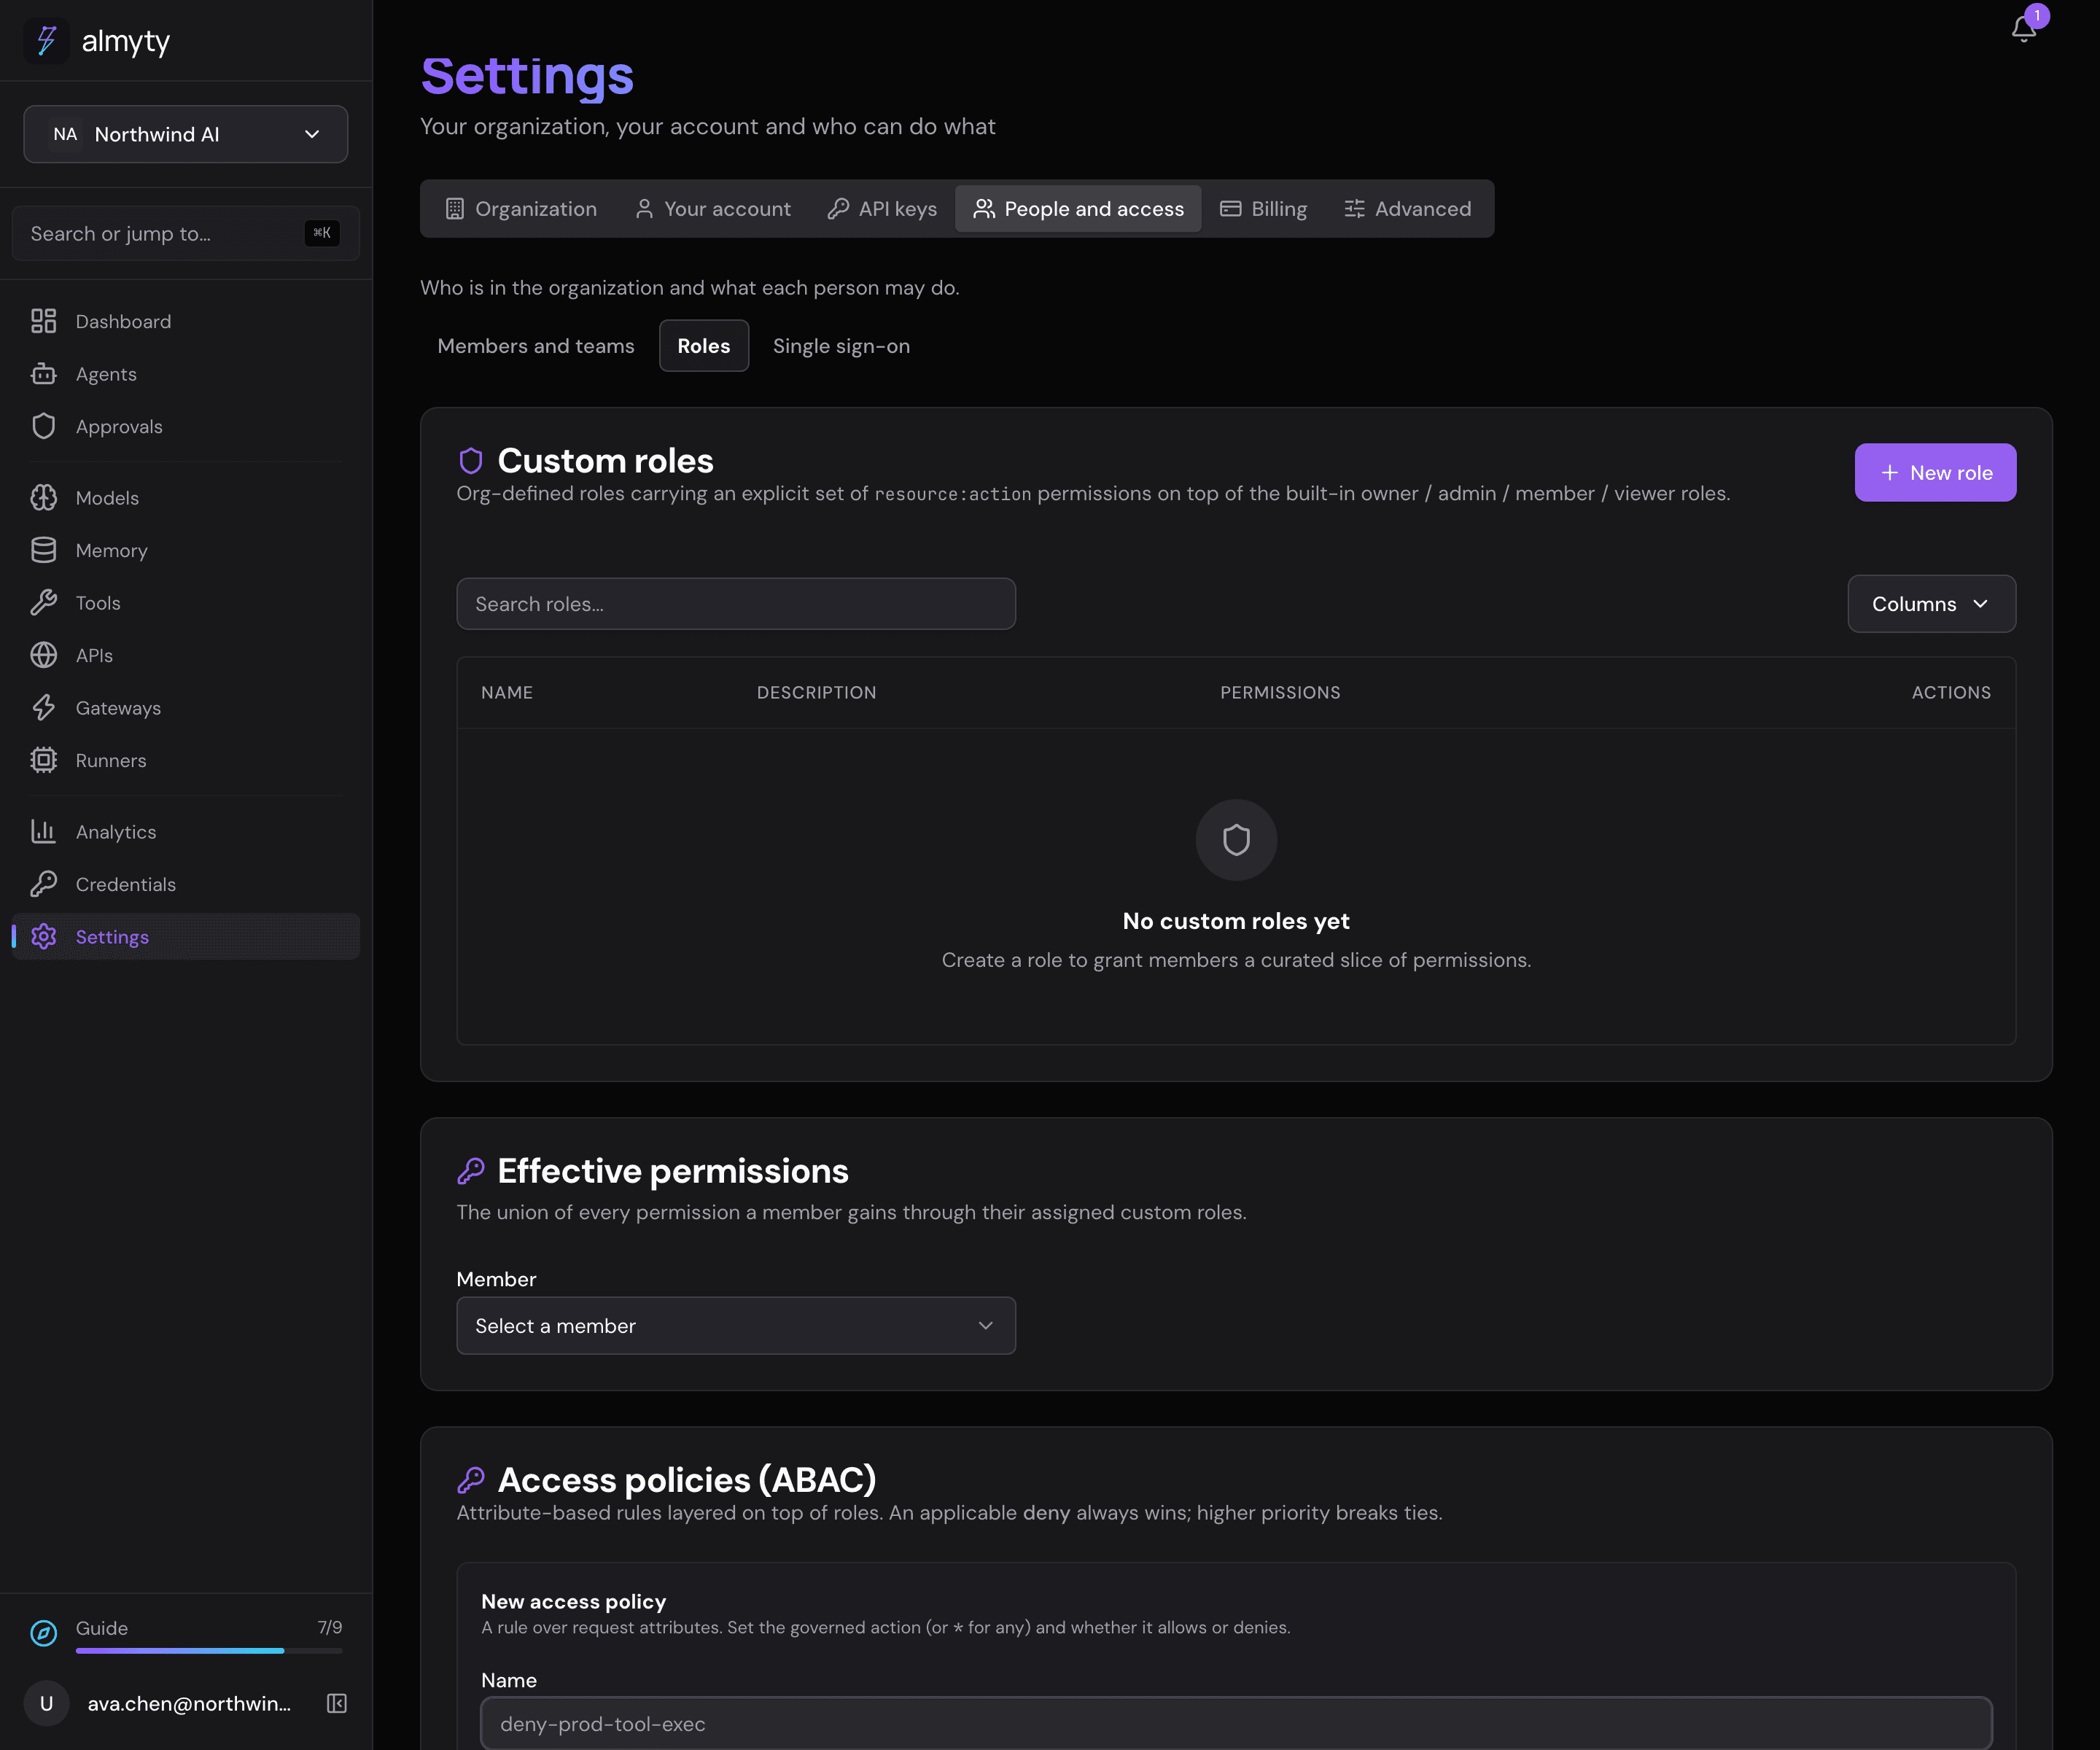This screenshot has width=2100, height=1750.
Task: Switch to the Billing tab
Action: 1263,209
